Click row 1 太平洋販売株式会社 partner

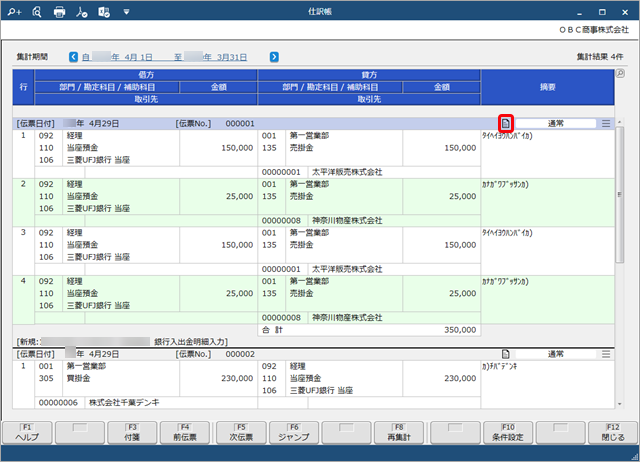(347, 172)
